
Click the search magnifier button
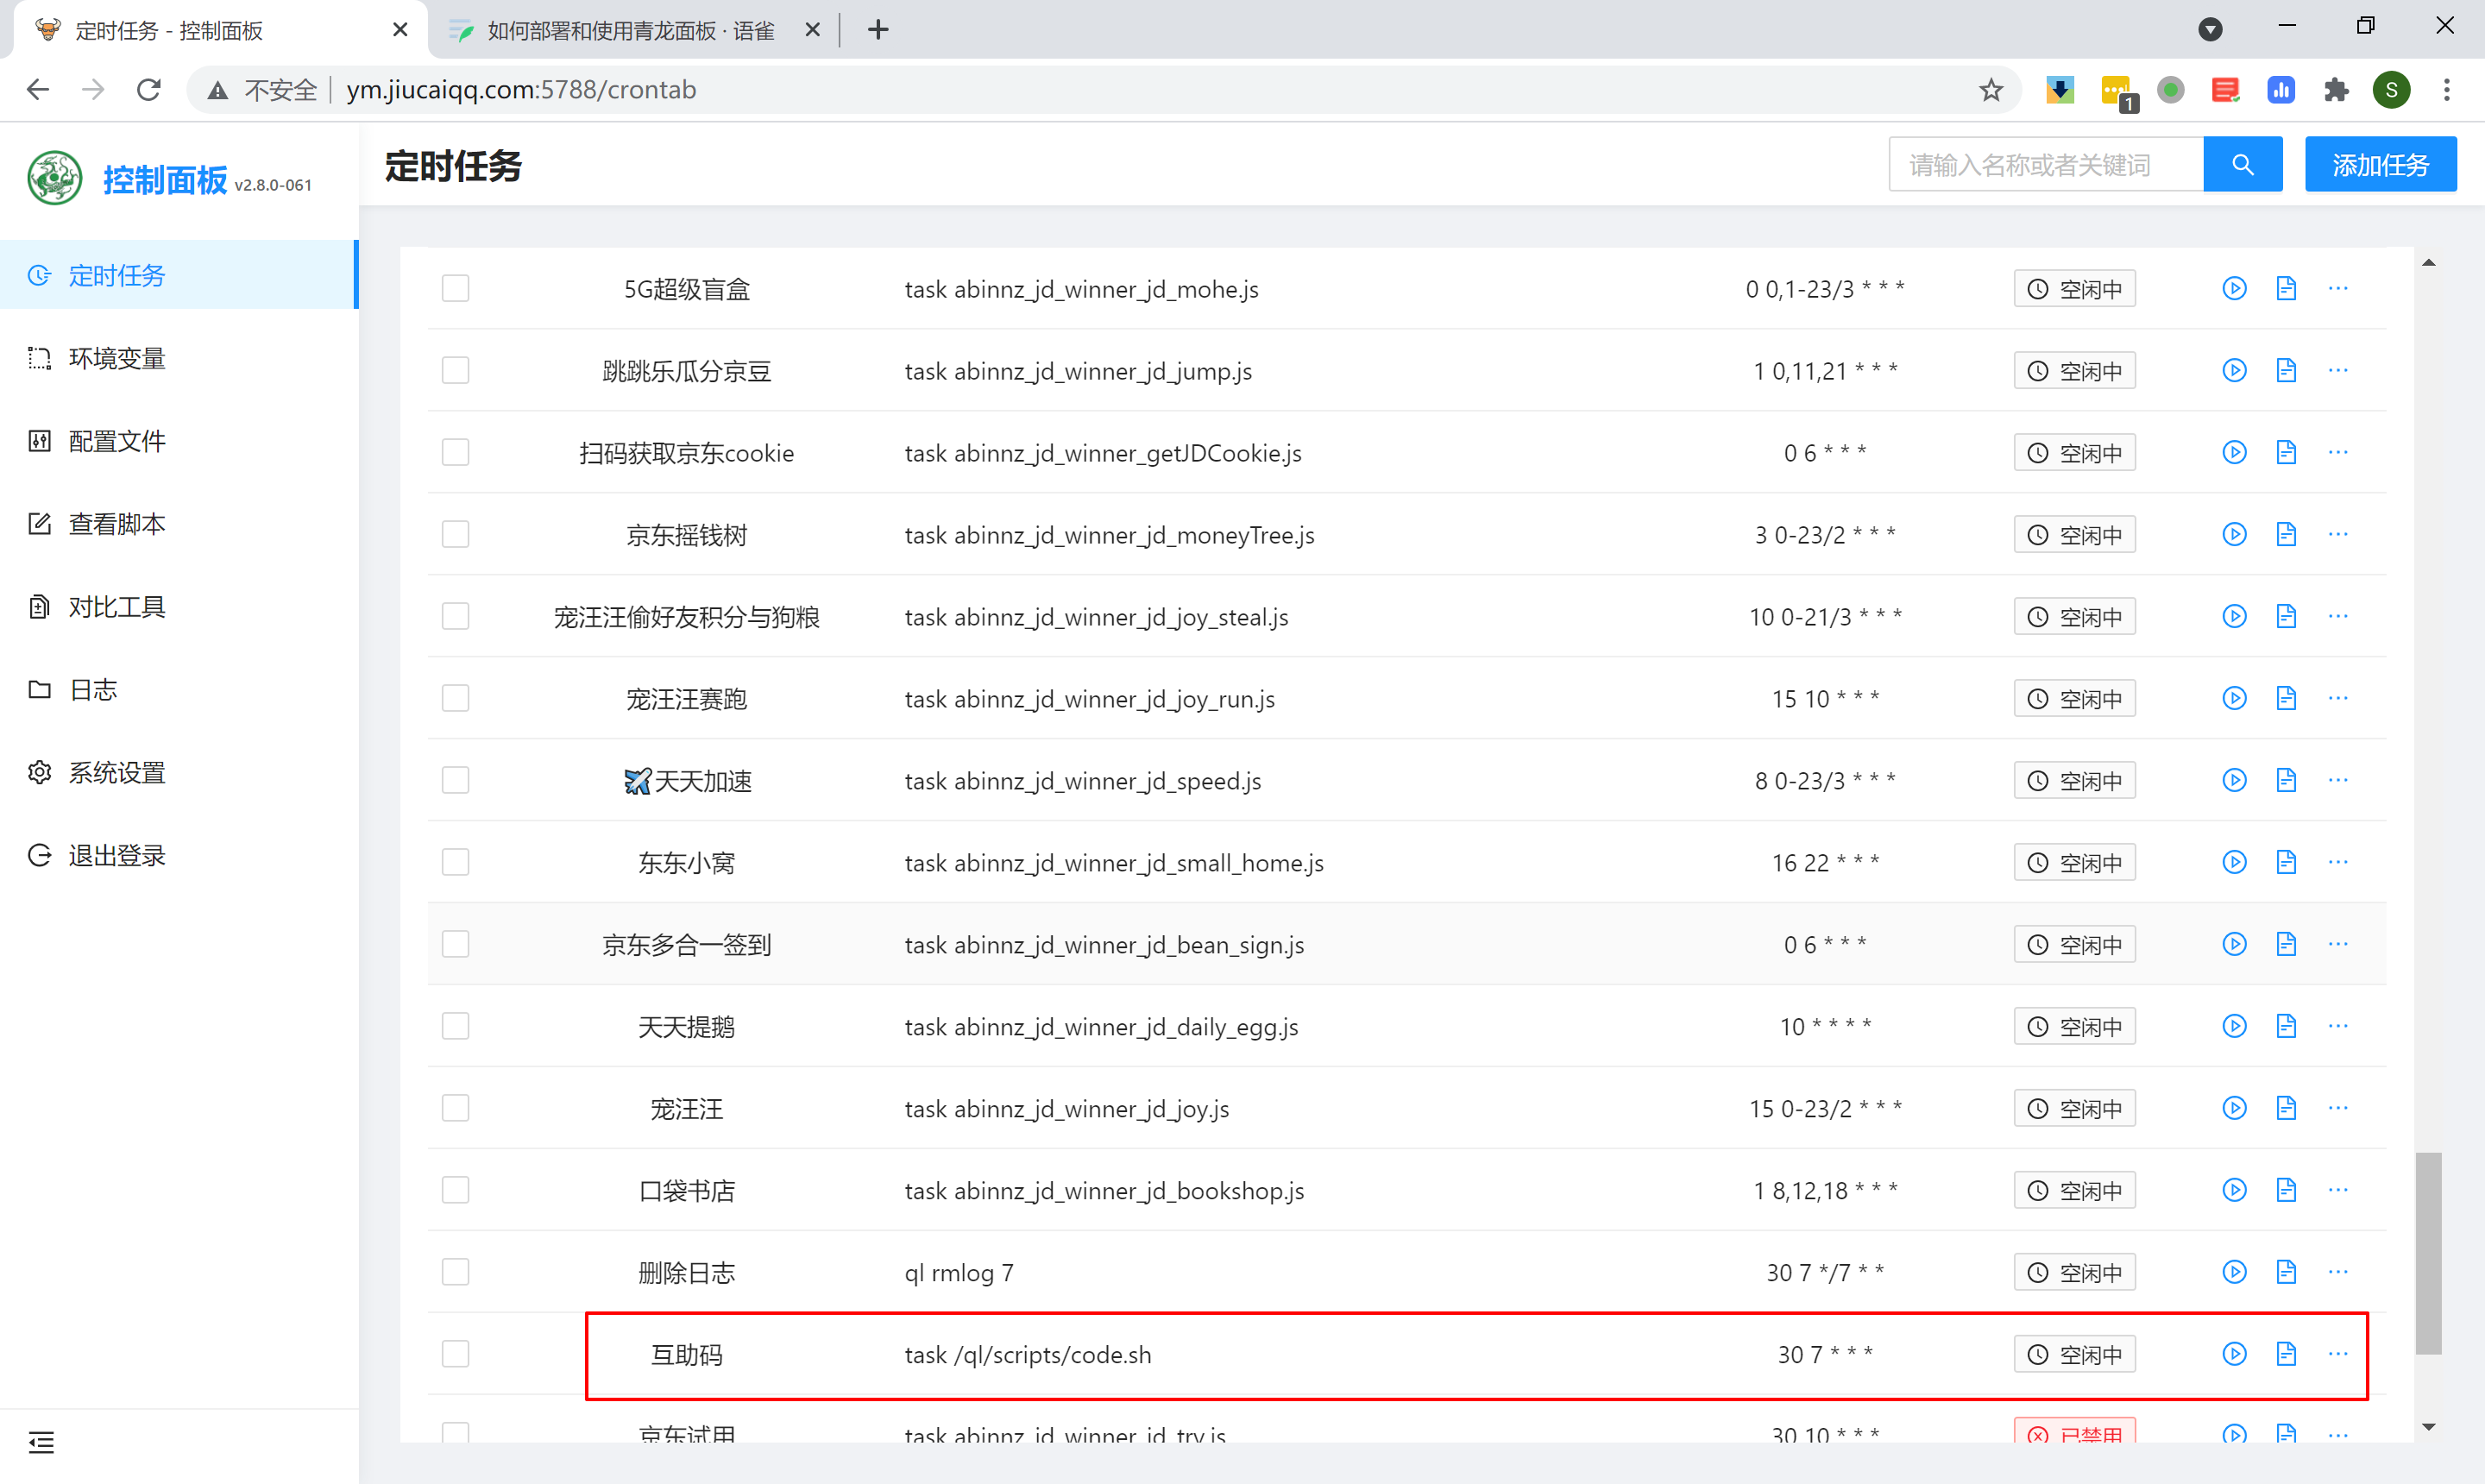click(2242, 165)
